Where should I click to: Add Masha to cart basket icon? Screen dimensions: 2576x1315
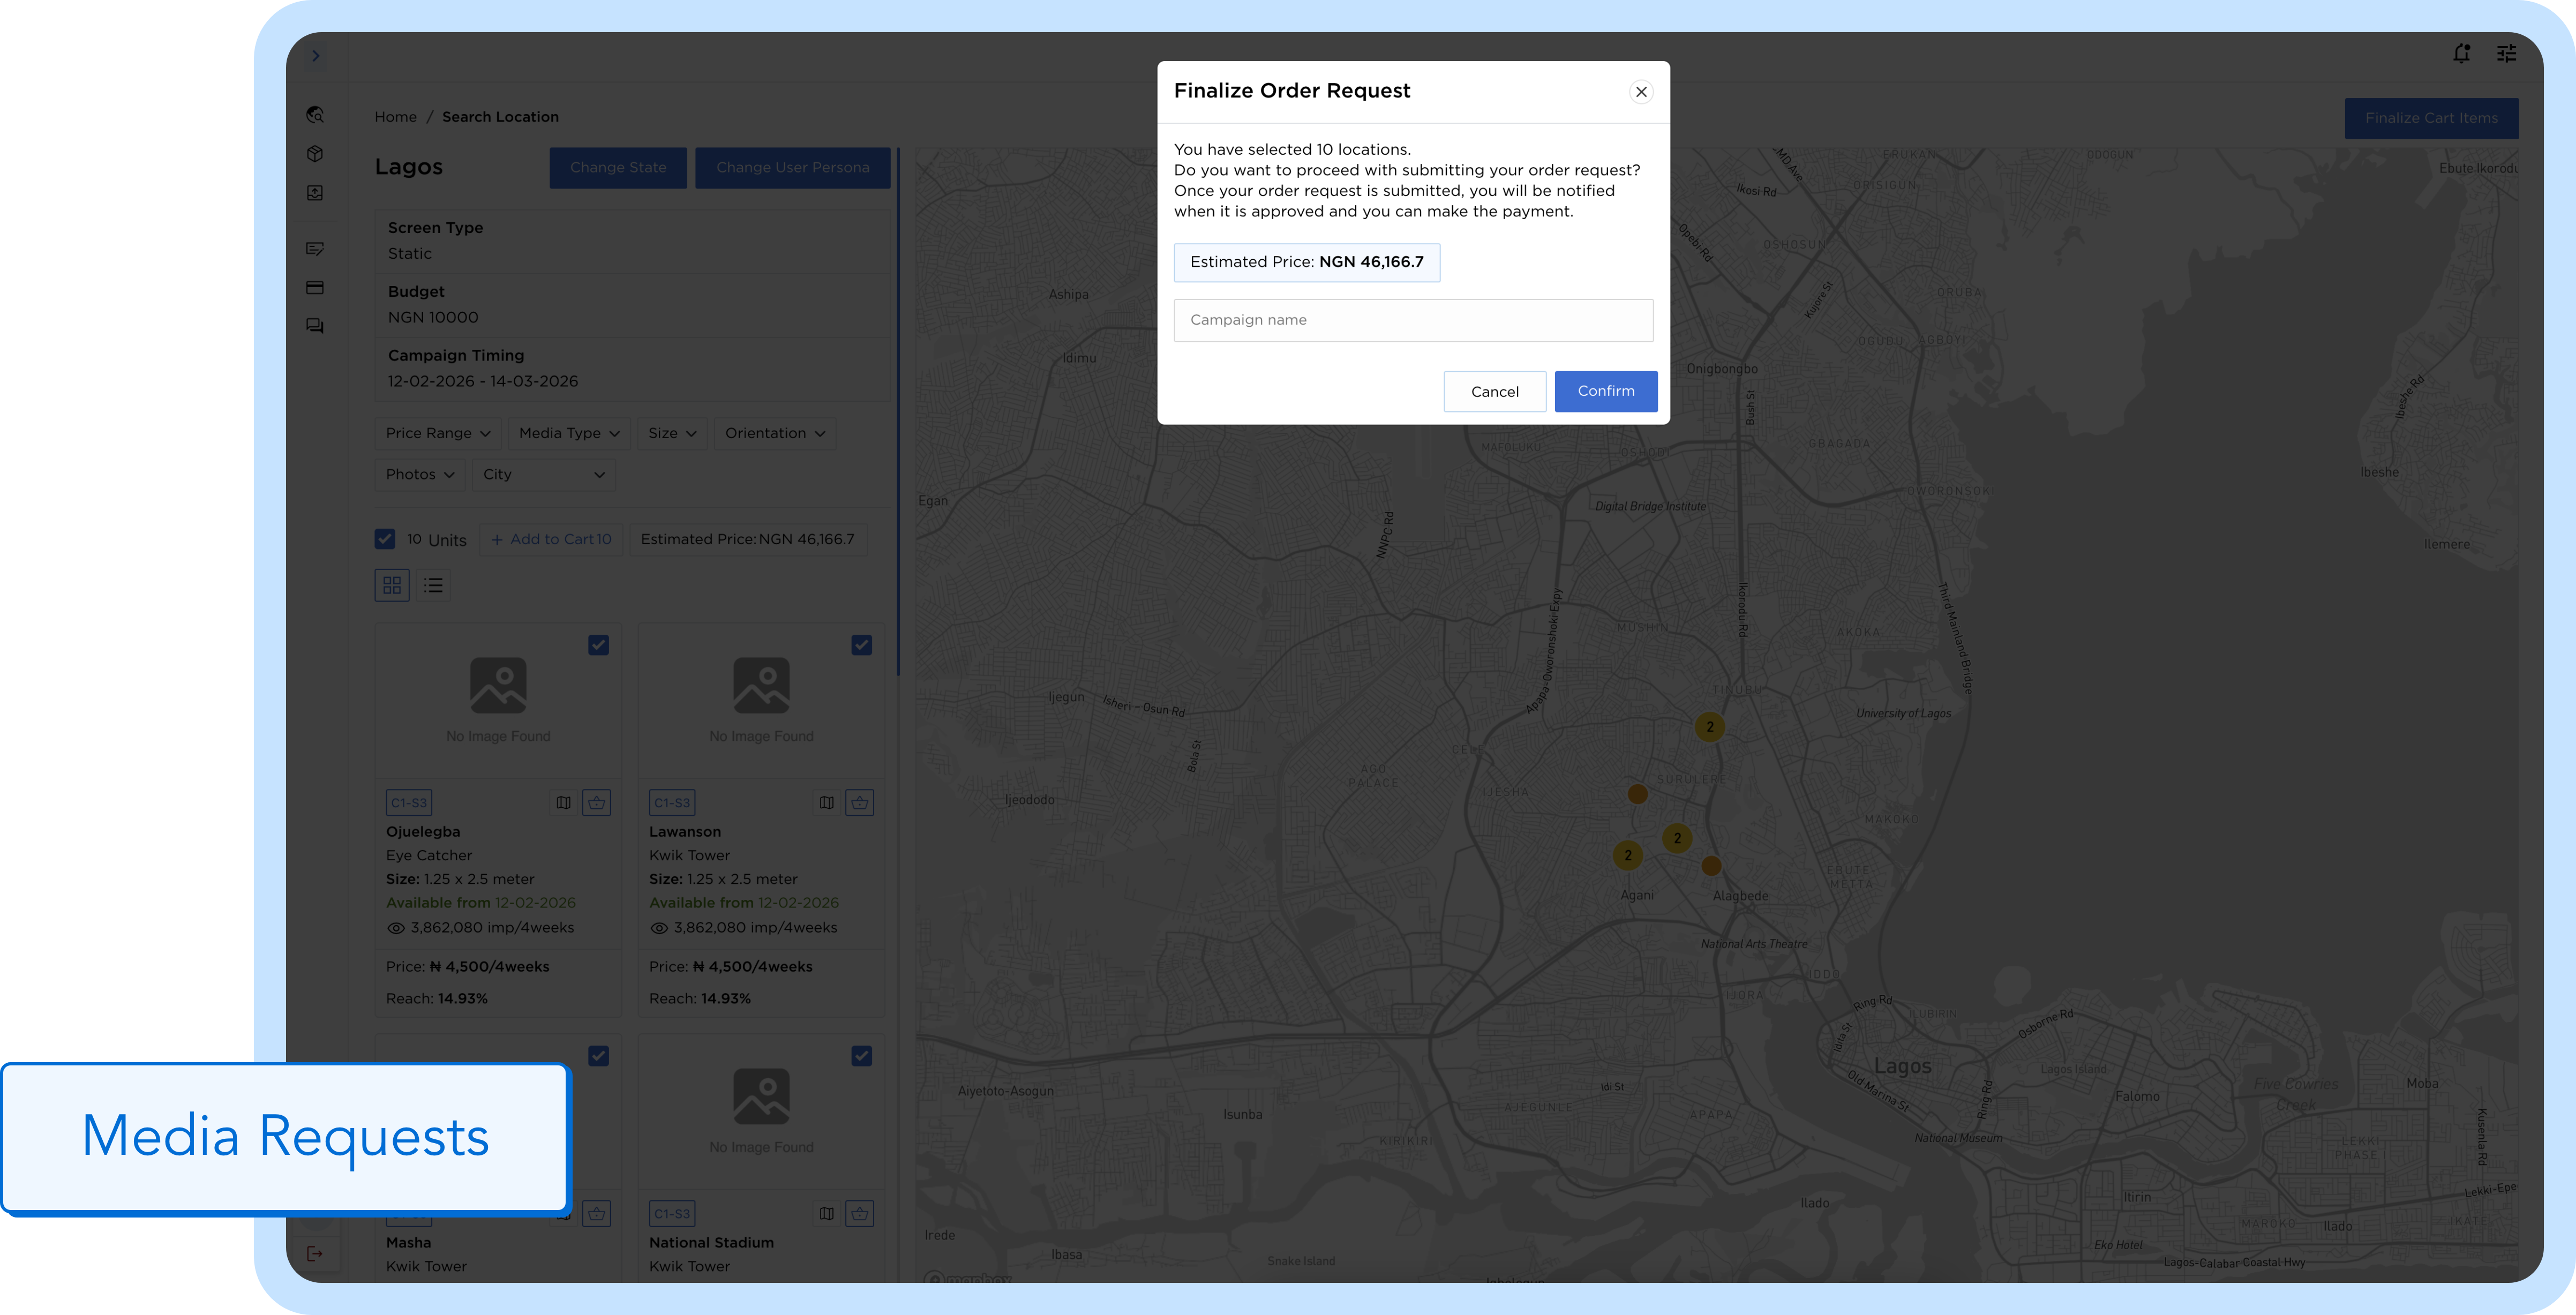(x=596, y=1214)
